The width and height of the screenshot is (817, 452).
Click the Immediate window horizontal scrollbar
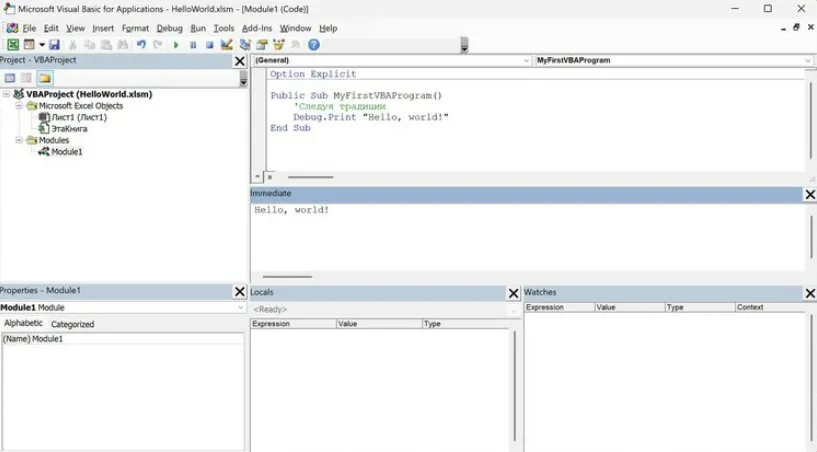(x=287, y=277)
